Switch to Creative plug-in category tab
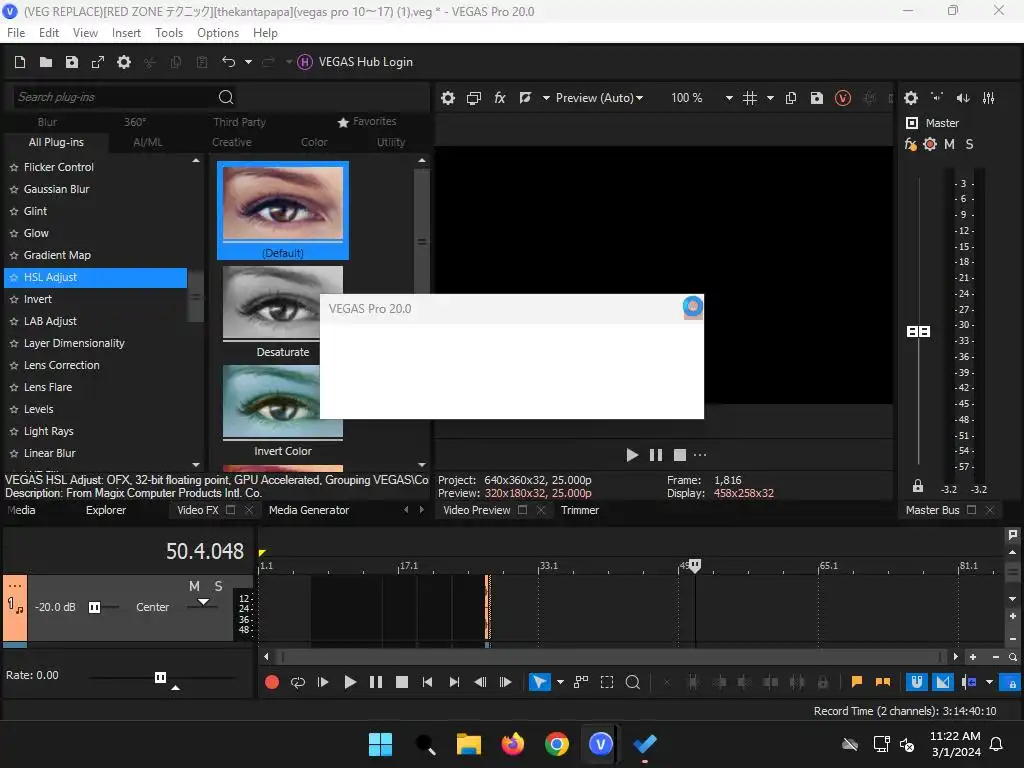 point(232,142)
